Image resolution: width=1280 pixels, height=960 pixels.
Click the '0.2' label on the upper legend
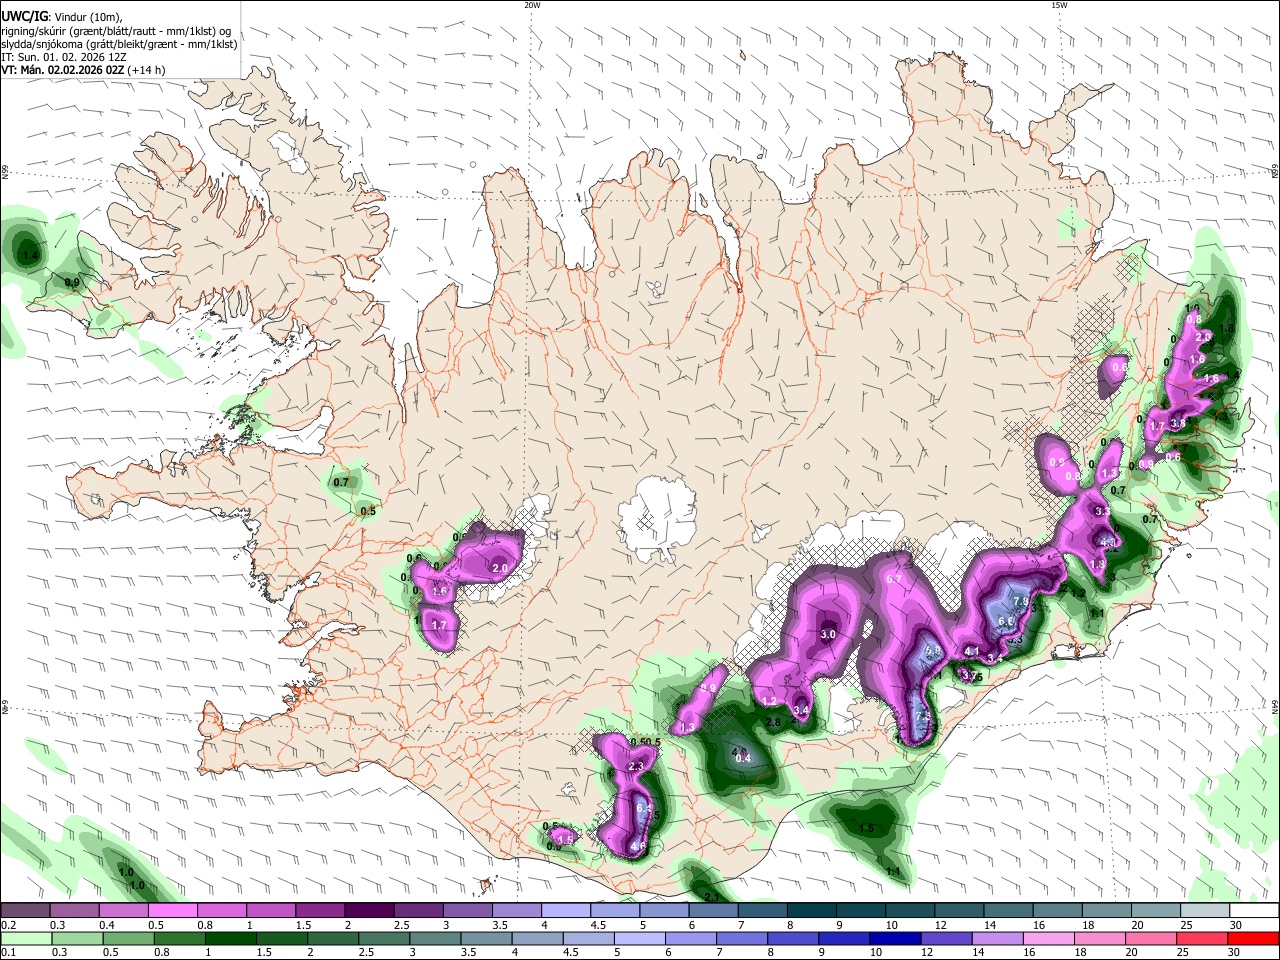[x=8, y=925]
